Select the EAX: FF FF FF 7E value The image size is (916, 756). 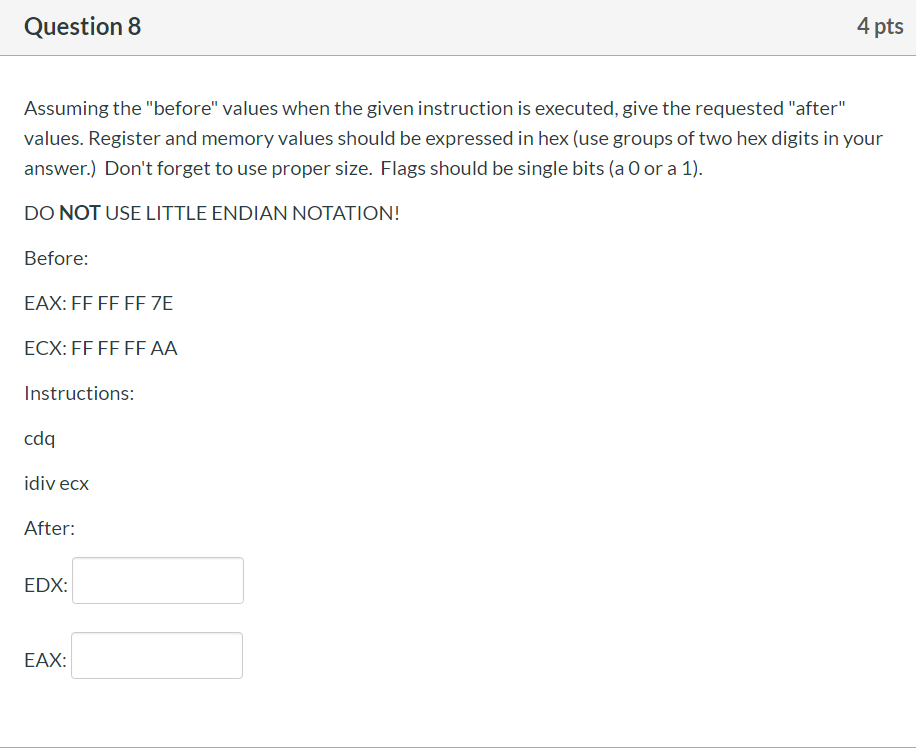click(x=98, y=302)
